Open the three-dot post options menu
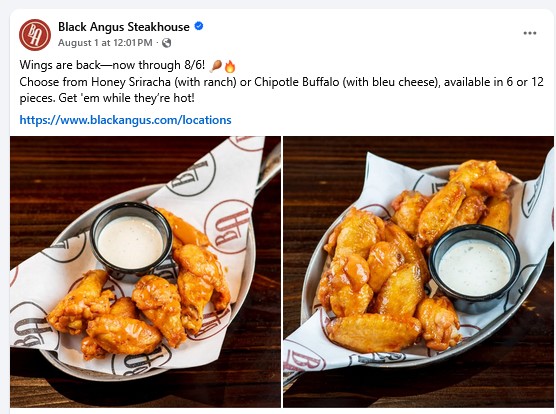The width and height of the screenshot is (556, 414). click(530, 33)
